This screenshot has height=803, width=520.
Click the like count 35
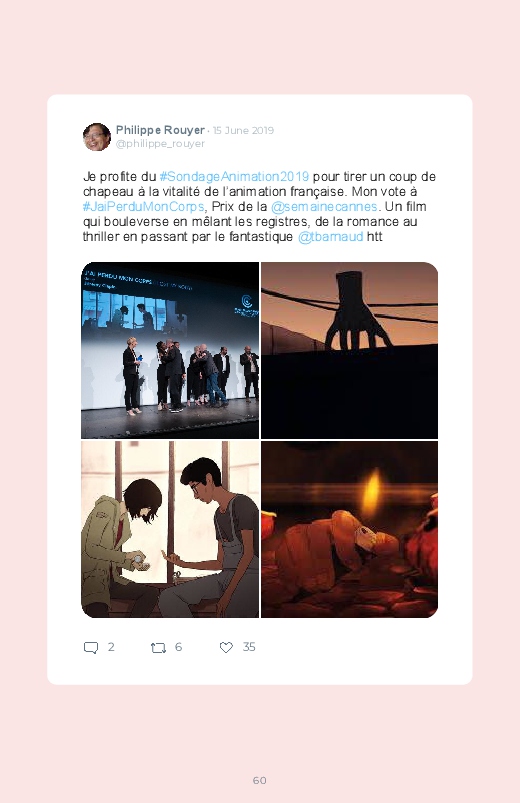click(249, 647)
